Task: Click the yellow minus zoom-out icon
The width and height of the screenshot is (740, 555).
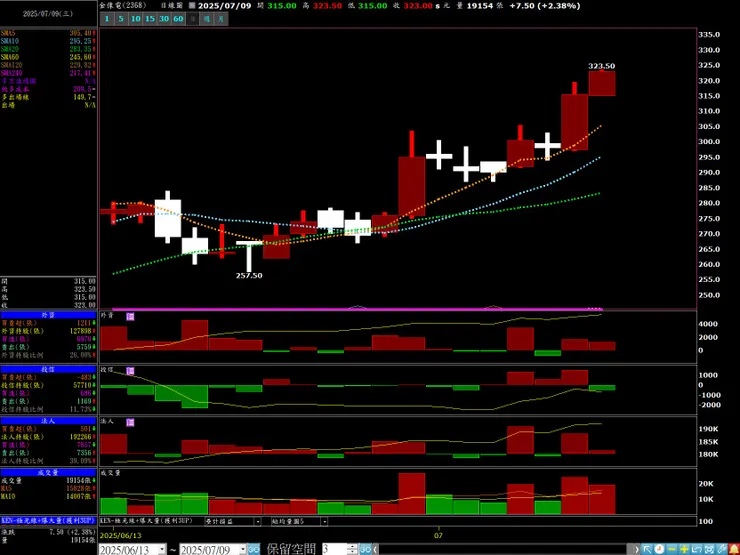Action: pyautogui.click(x=672, y=549)
